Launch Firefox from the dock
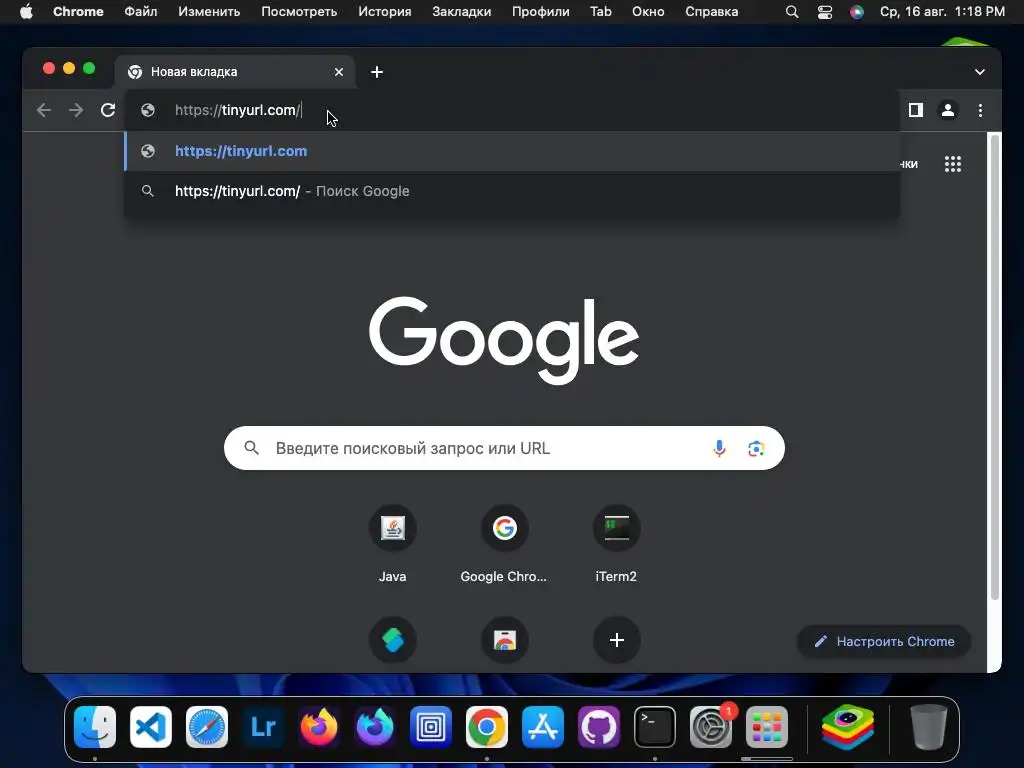The width and height of the screenshot is (1024, 768). [x=319, y=727]
